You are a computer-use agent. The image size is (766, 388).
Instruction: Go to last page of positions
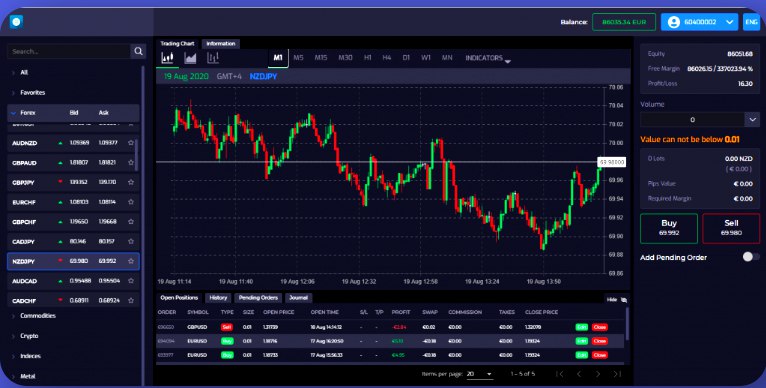(x=617, y=374)
